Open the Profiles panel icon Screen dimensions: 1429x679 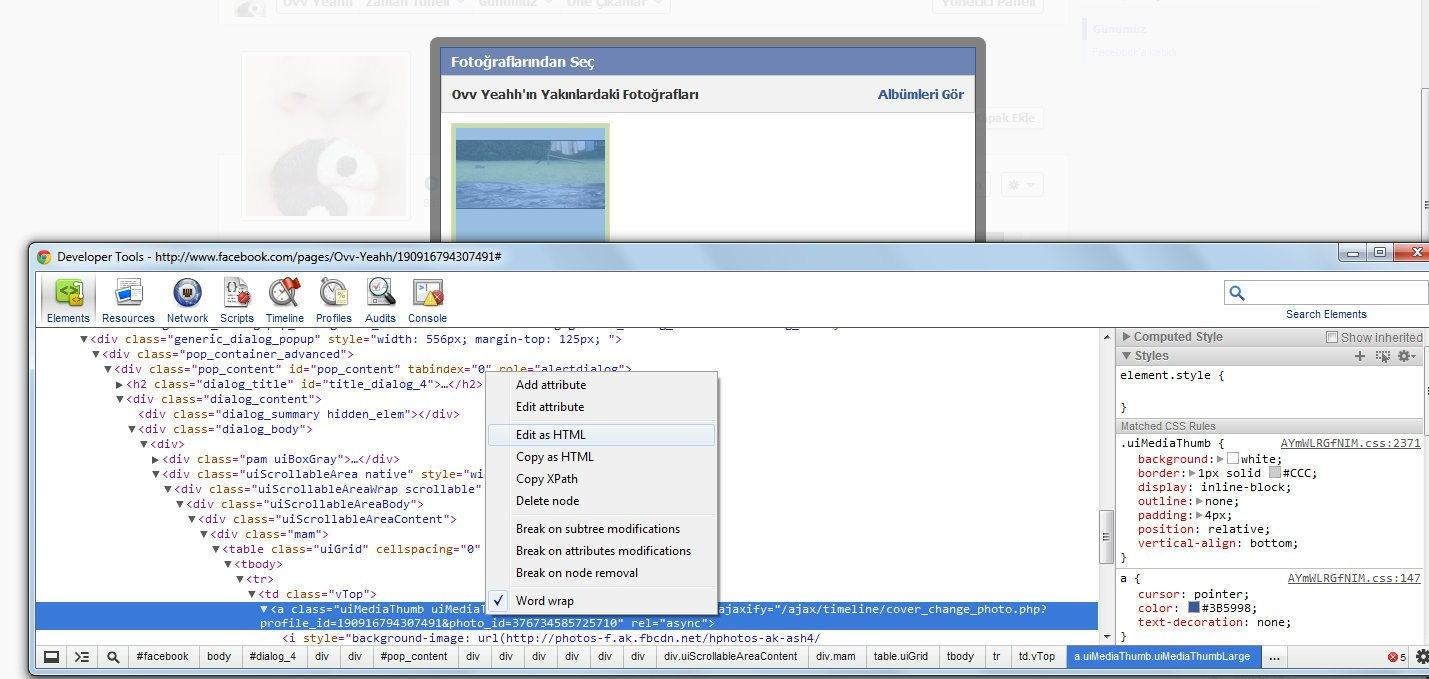coord(333,293)
